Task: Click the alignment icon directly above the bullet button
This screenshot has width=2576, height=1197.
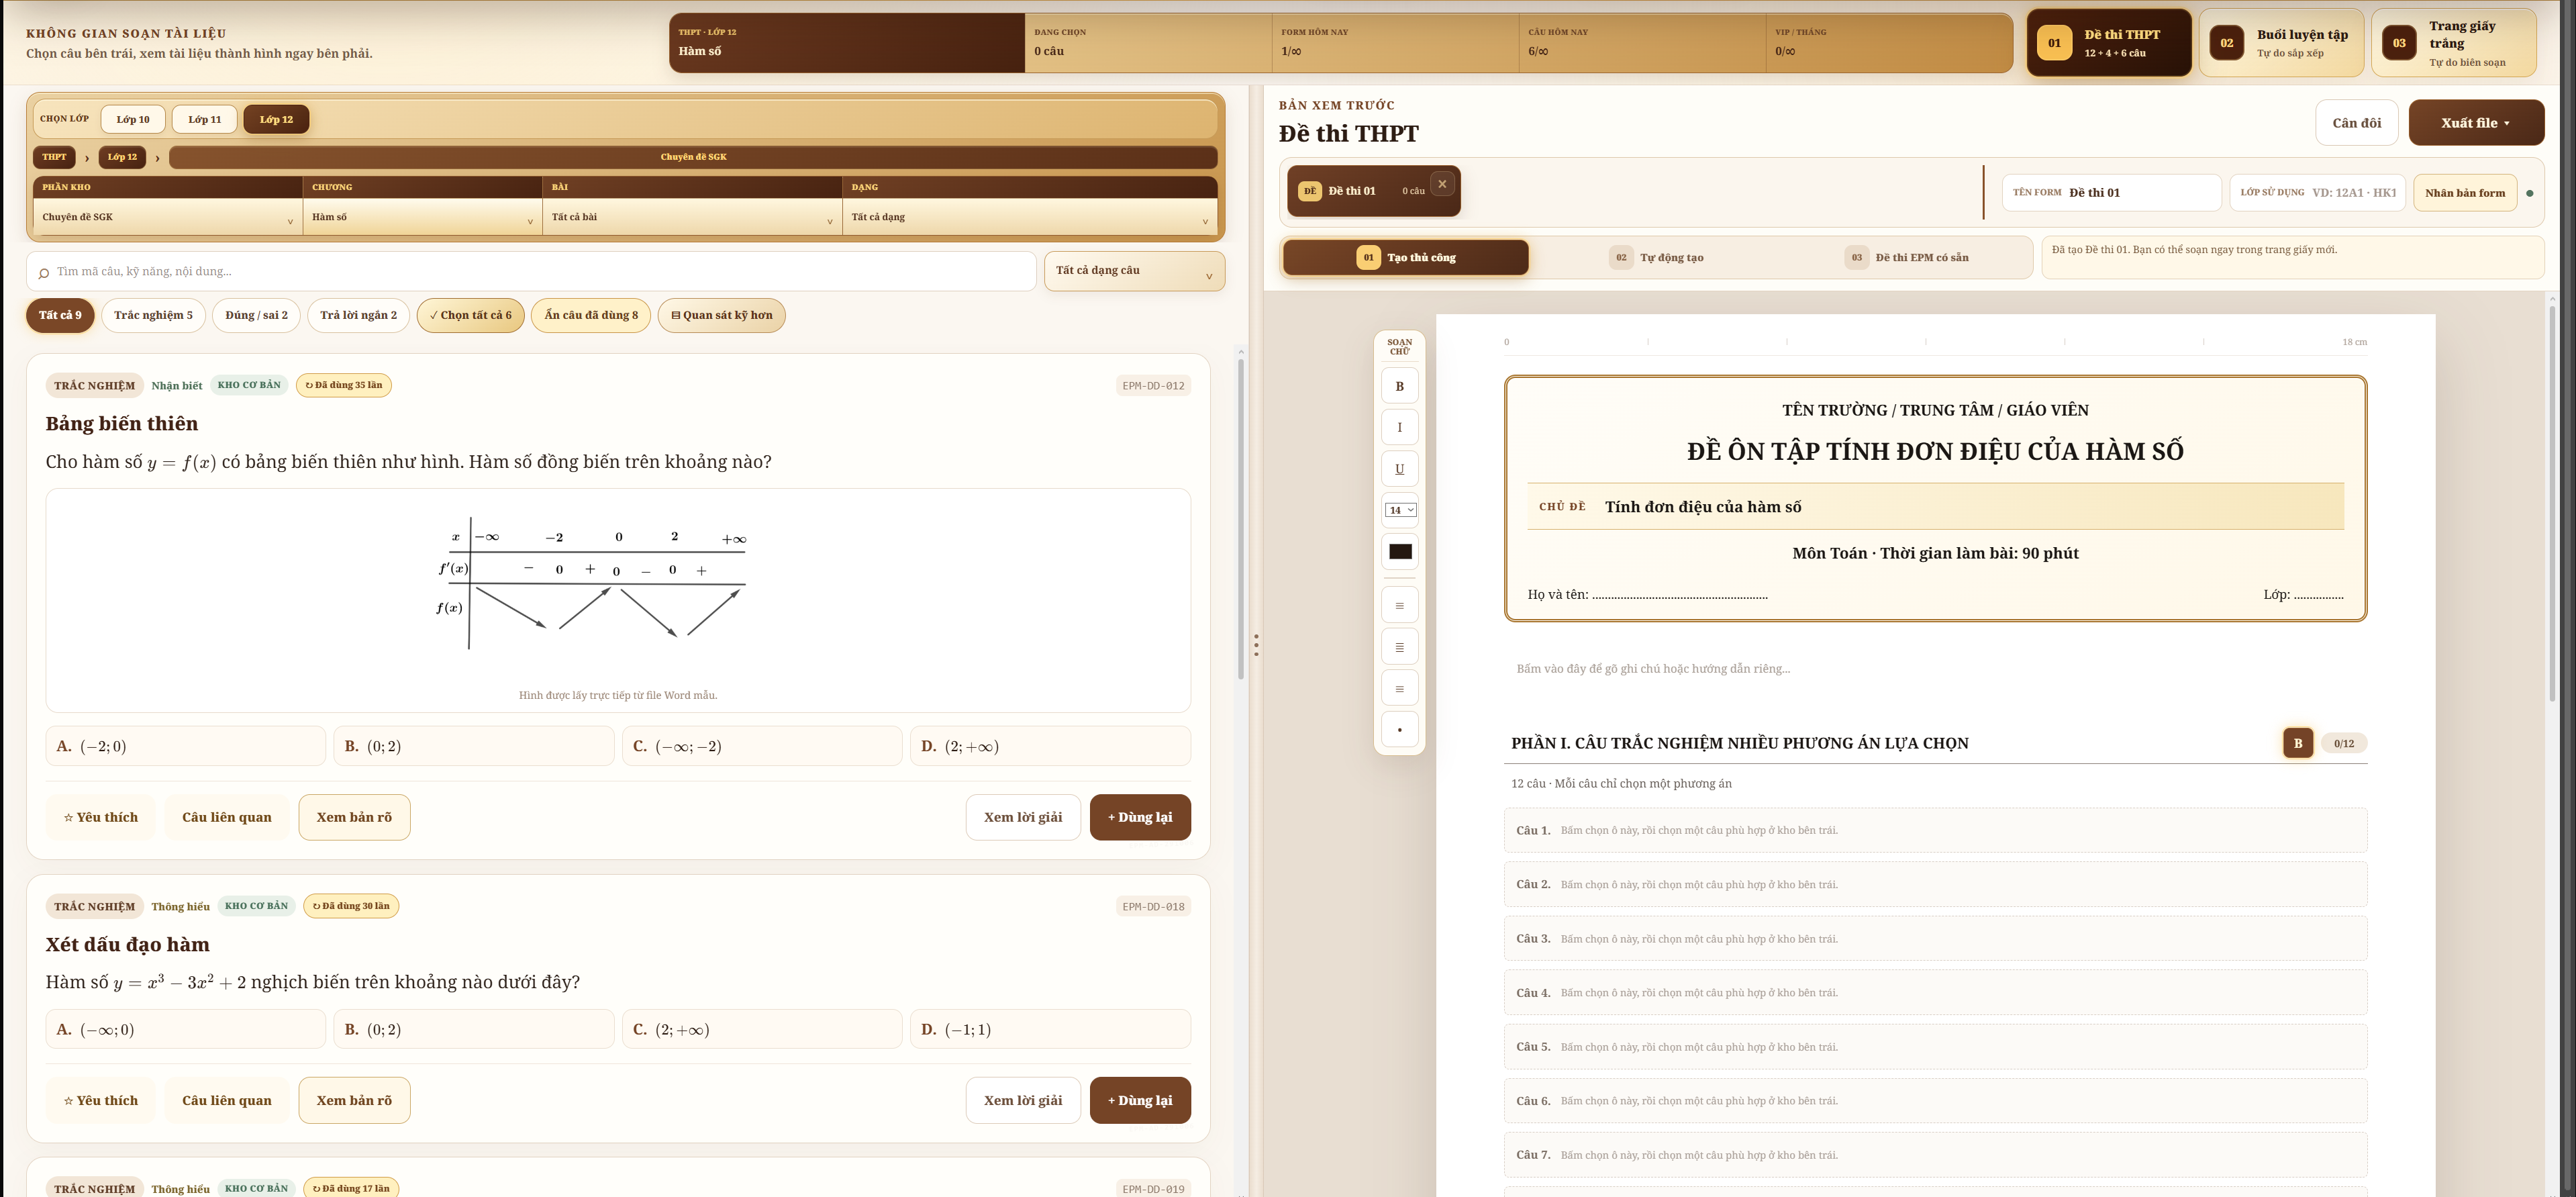Action: pos(1399,688)
